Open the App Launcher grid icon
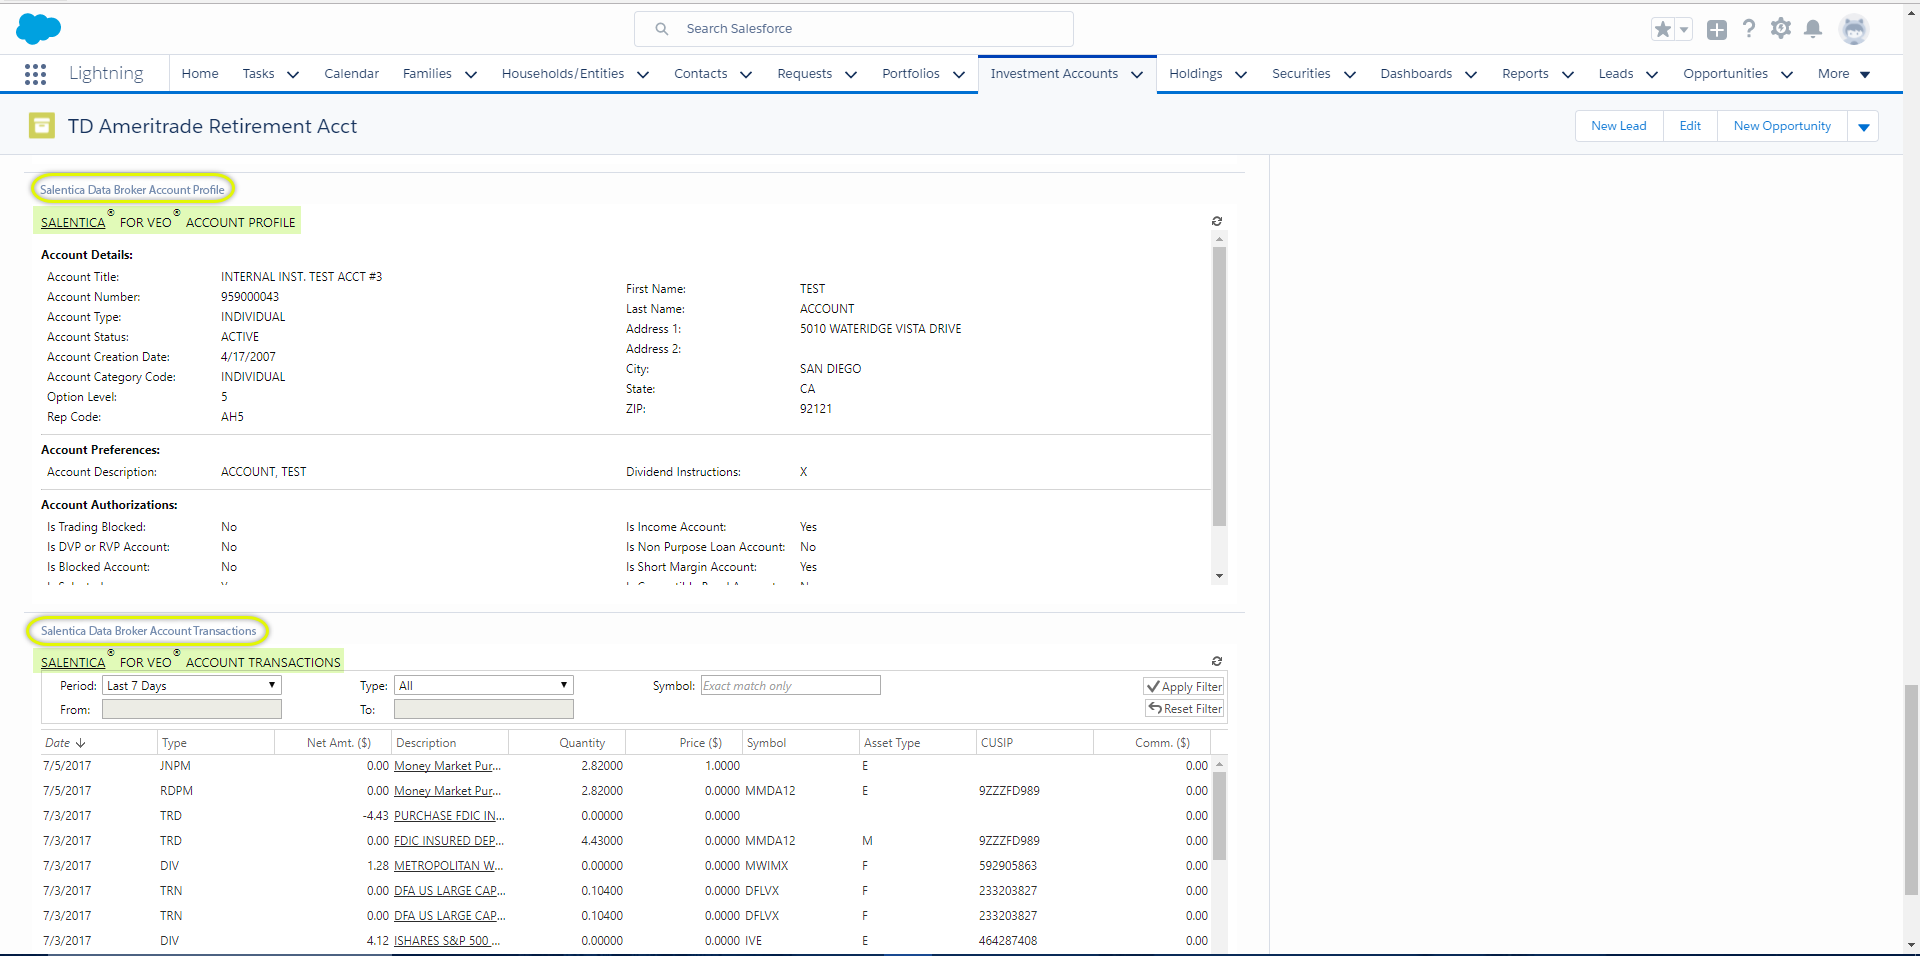 35,74
